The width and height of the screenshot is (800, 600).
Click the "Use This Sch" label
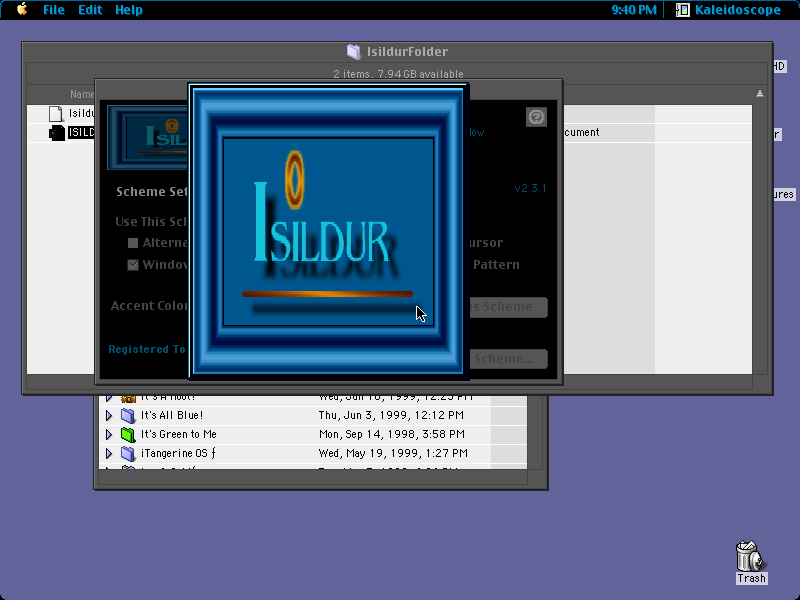152,222
